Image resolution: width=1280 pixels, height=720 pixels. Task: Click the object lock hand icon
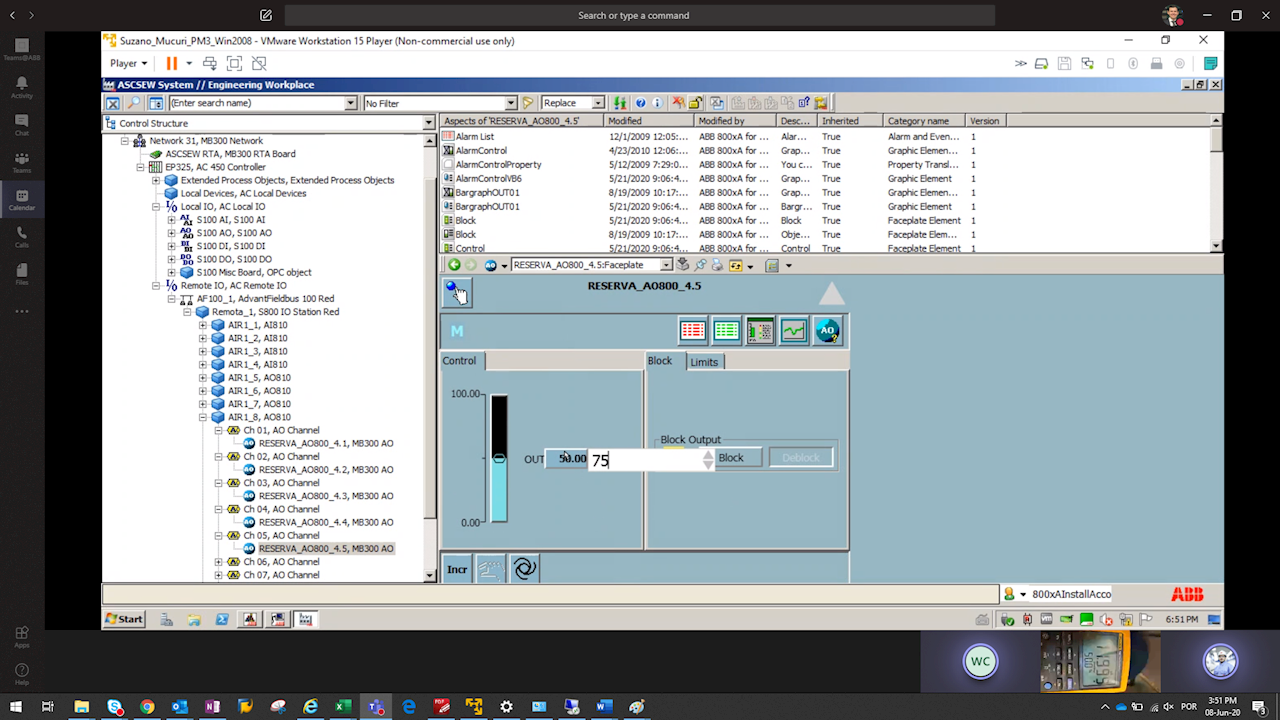456,292
